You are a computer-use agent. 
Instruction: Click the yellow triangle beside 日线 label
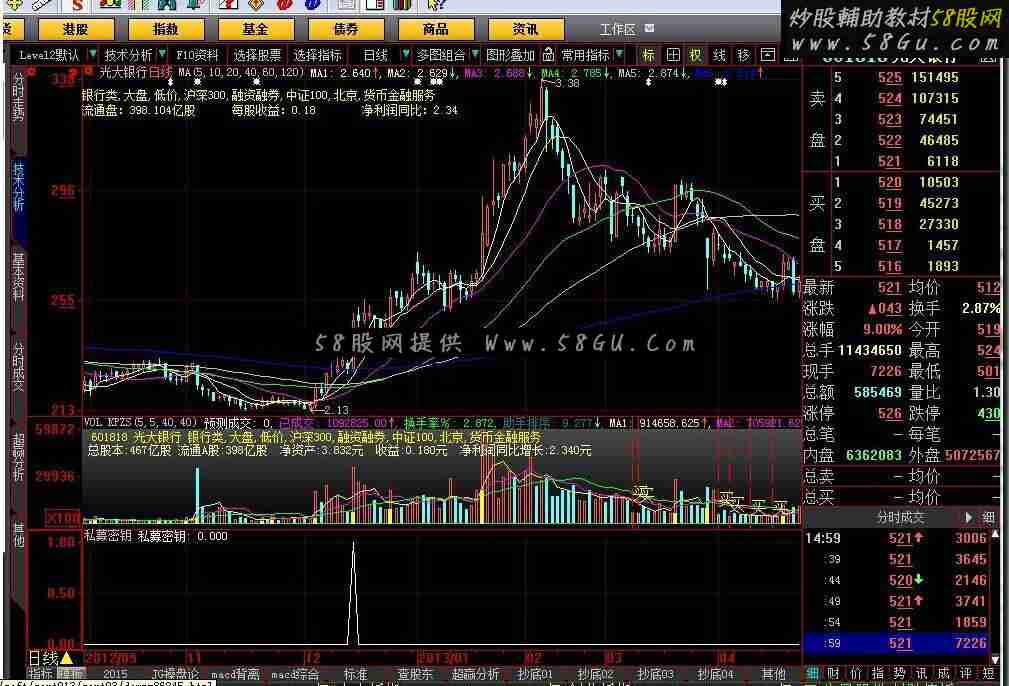click(66, 658)
